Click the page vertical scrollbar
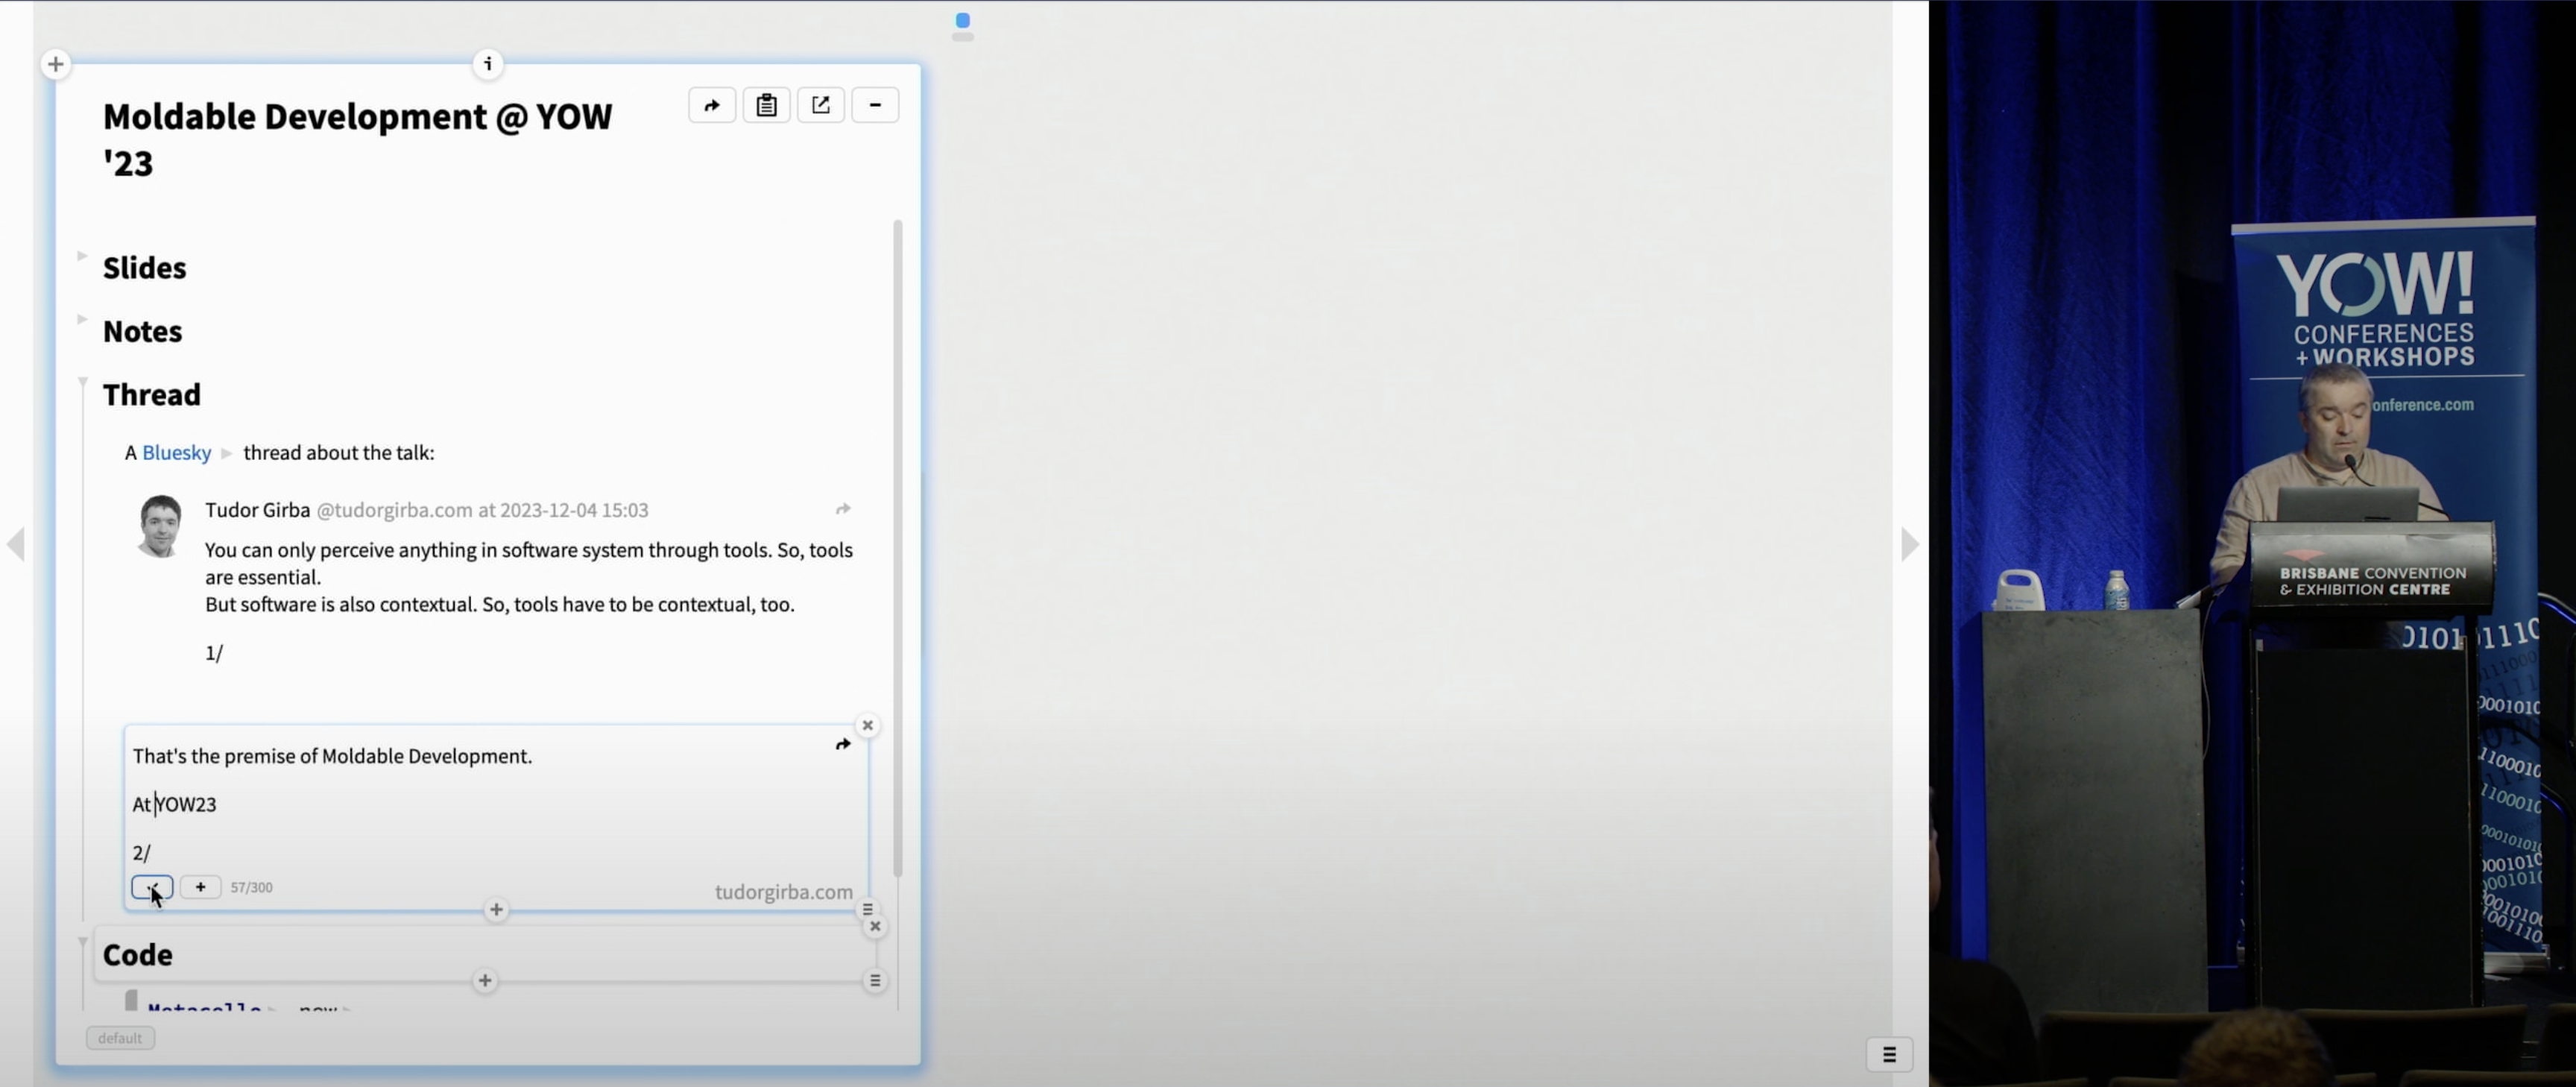2576x1087 pixels. [x=898, y=548]
